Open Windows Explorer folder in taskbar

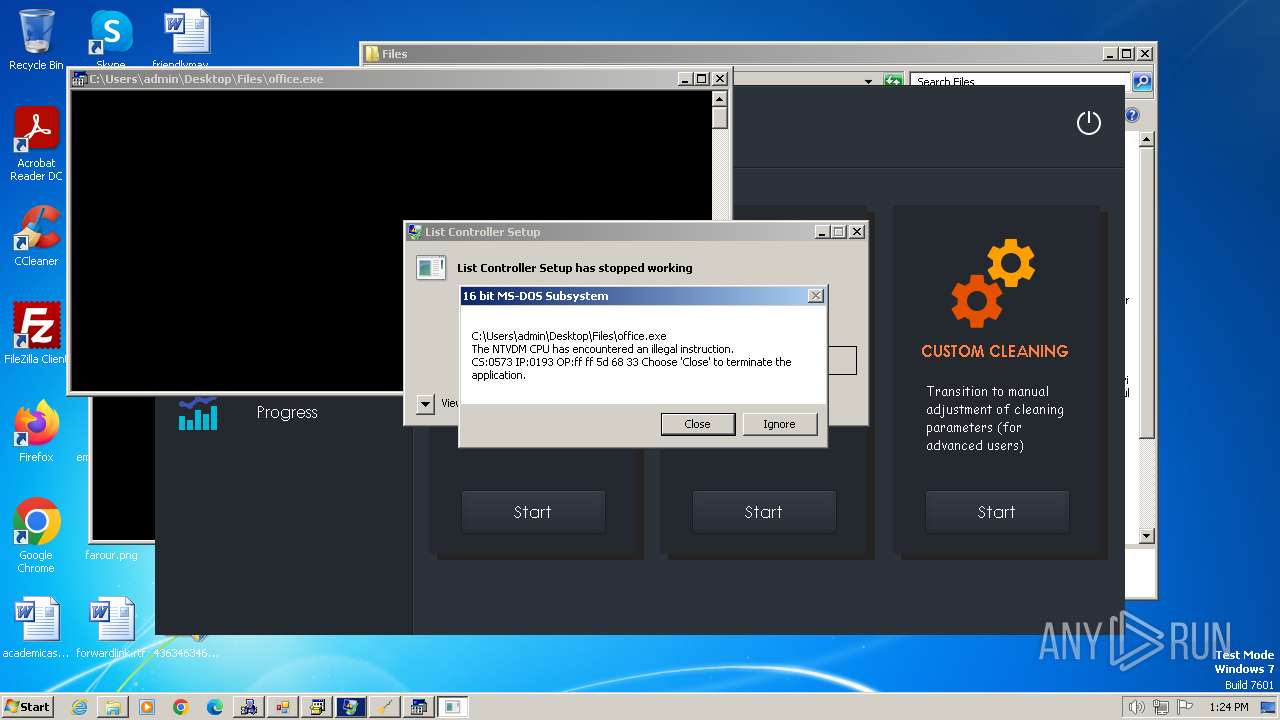click(x=113, y=707)
